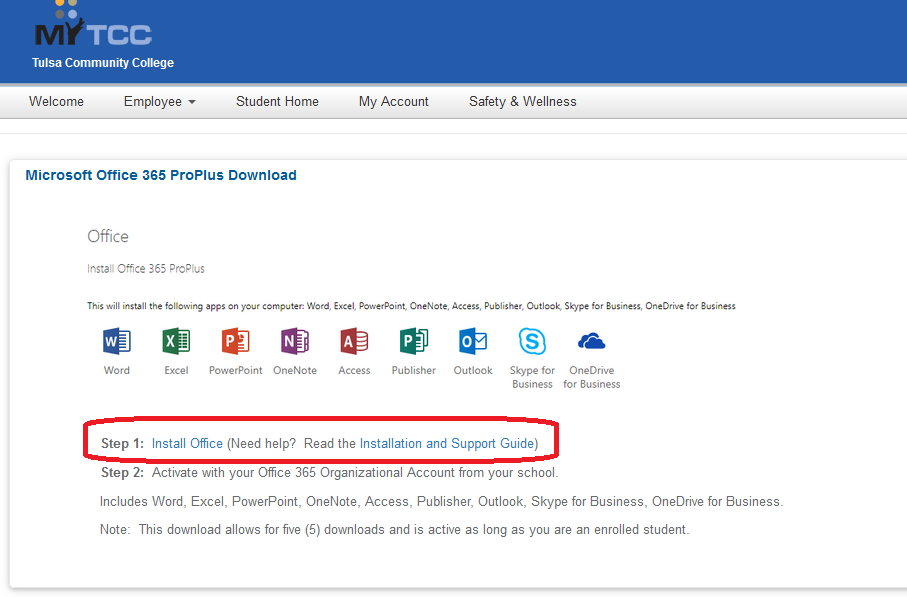Click the Install Office link
The width and height of the screenshot is (907, 597).
pos(187,444)
